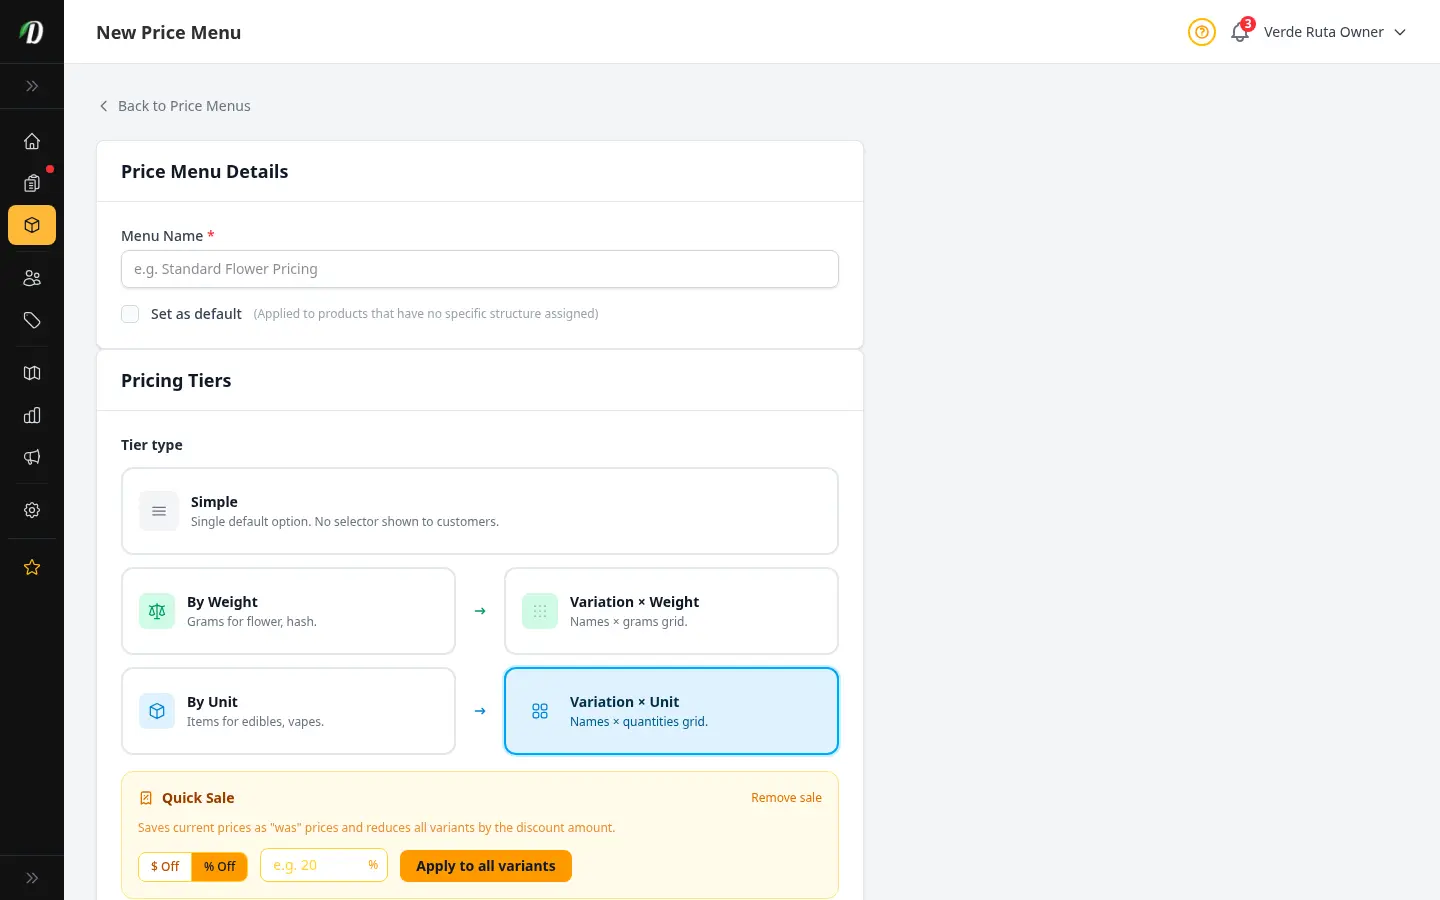The image size is (1440, 900).
Task: Click the By Weight scale icon
Action: (x=157, y=611)
